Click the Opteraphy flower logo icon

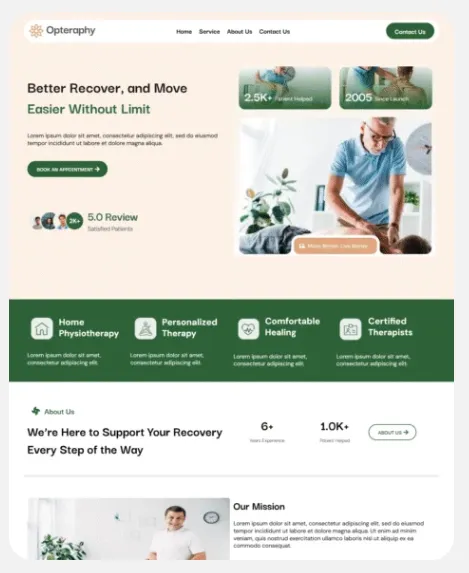coord(36,31)
